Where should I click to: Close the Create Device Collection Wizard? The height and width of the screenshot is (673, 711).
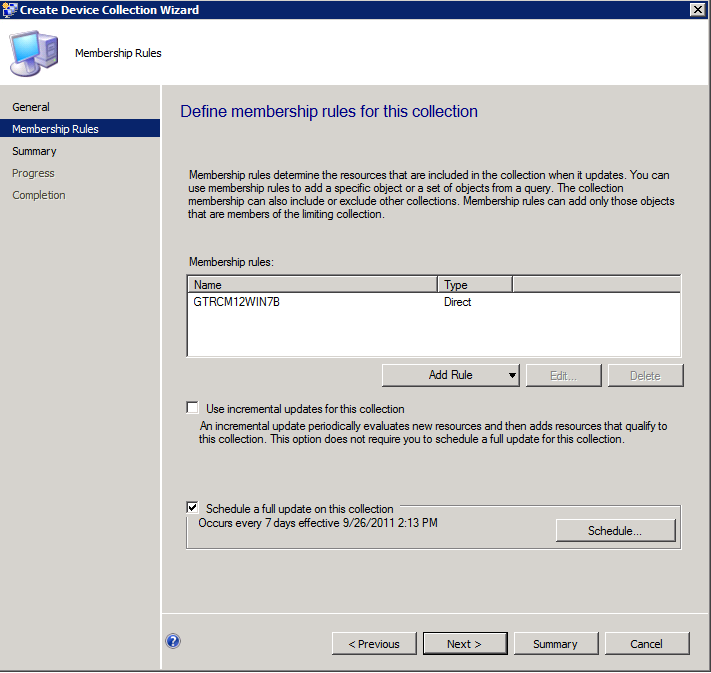(x=697, y=10)
